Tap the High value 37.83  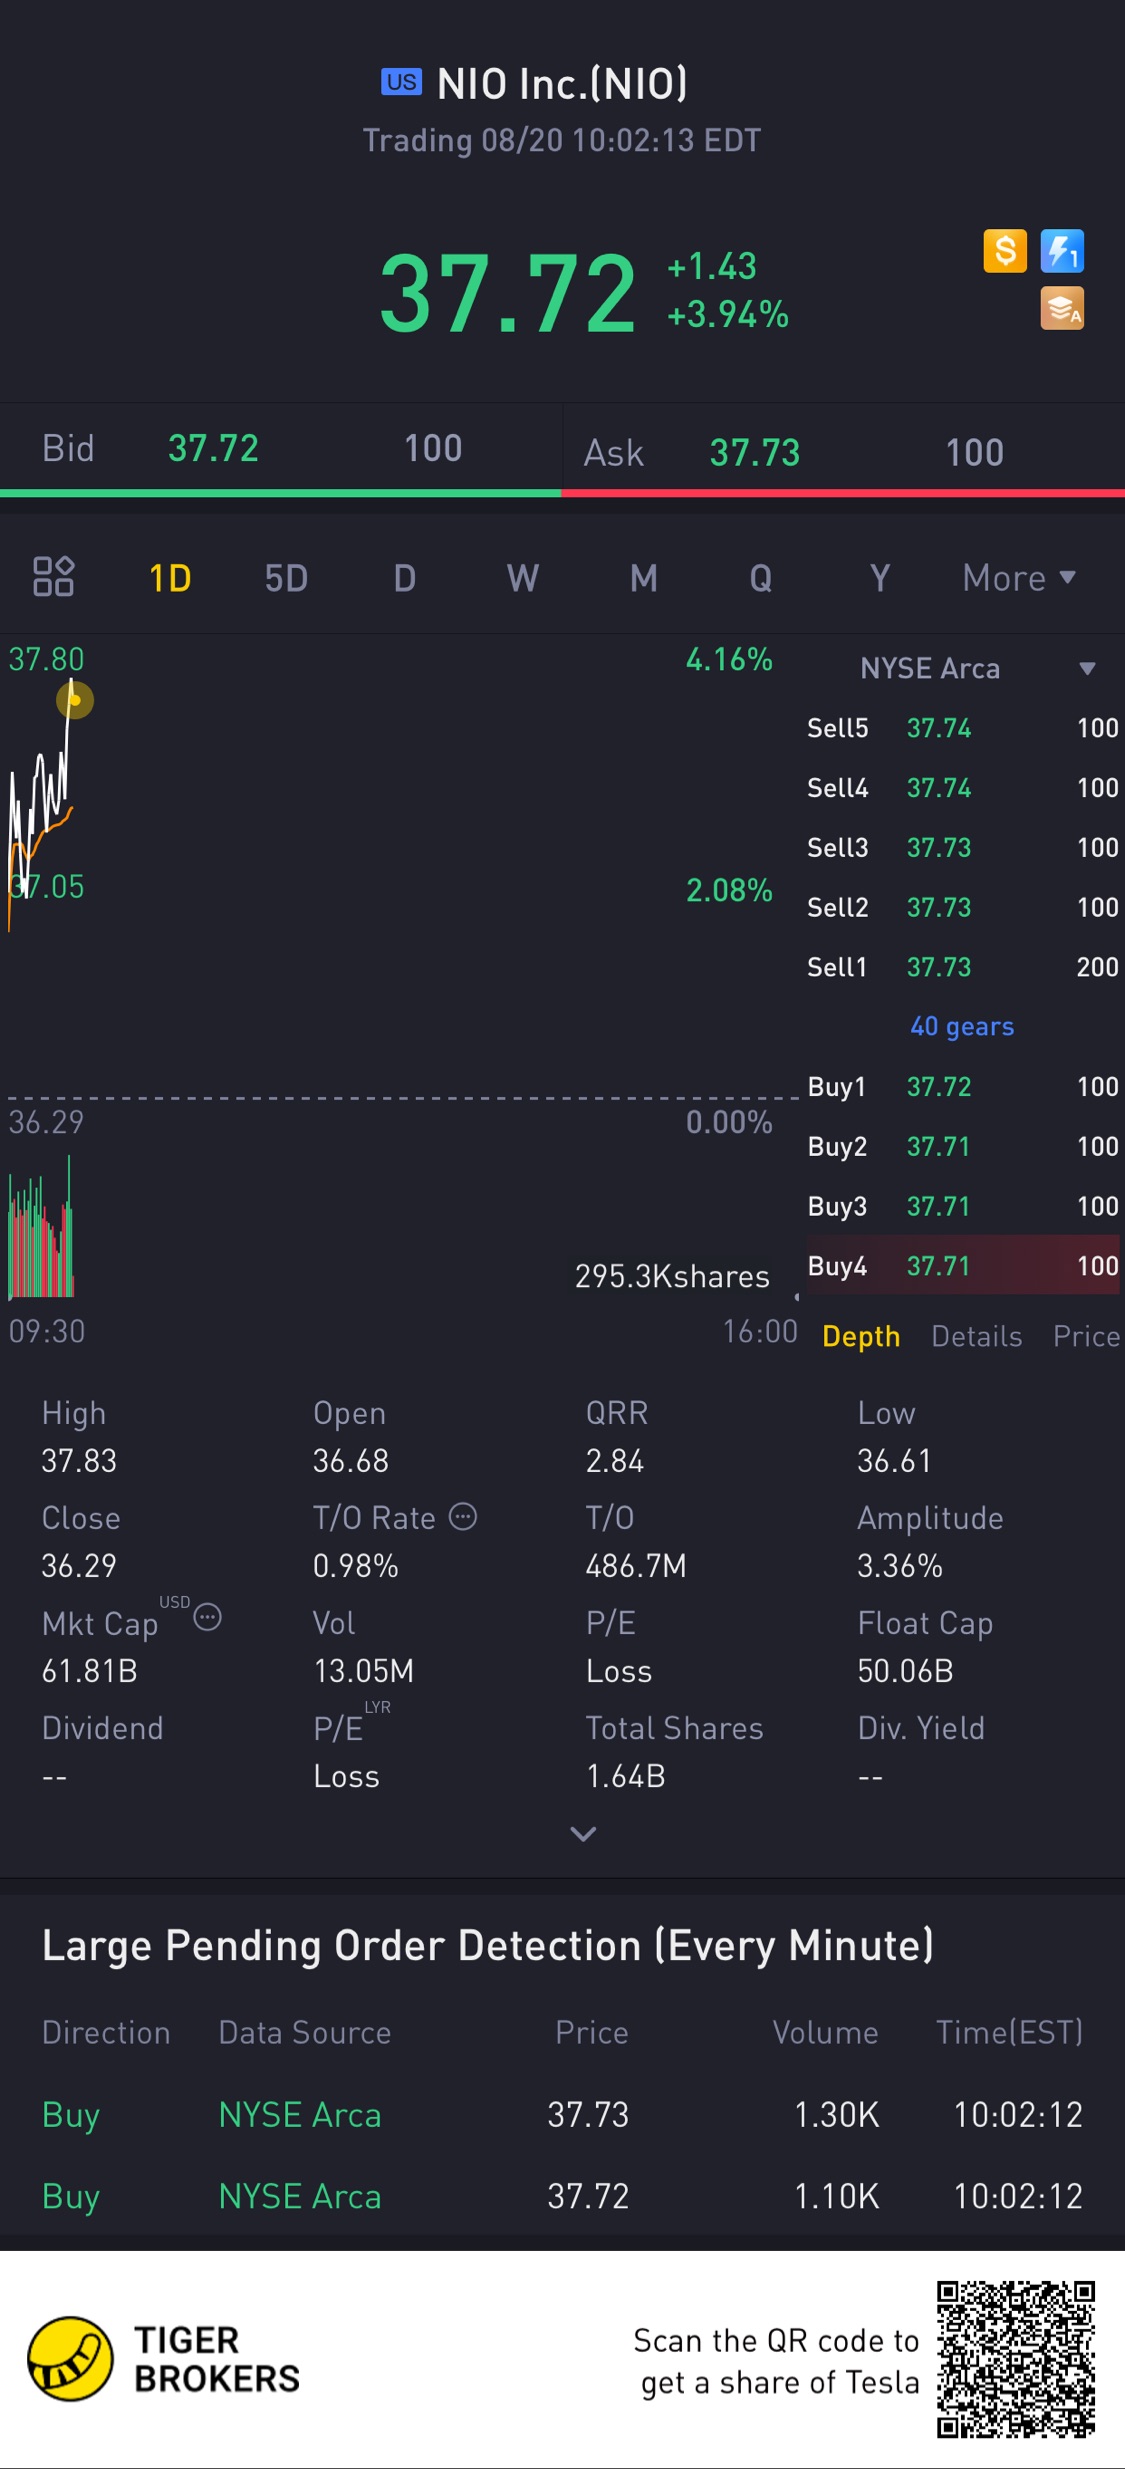79,1461
